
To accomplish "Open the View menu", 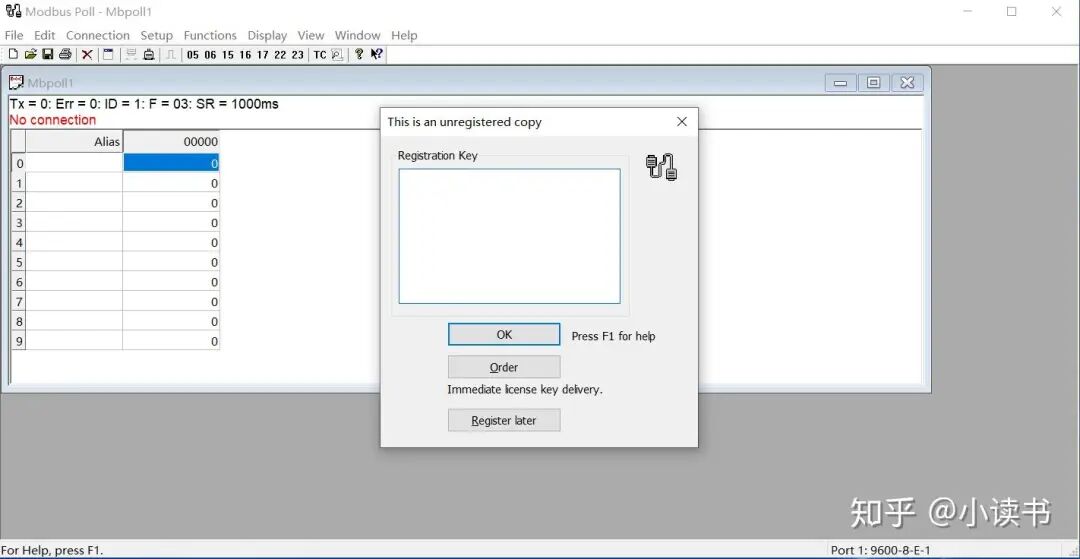I will coord(311,35).
